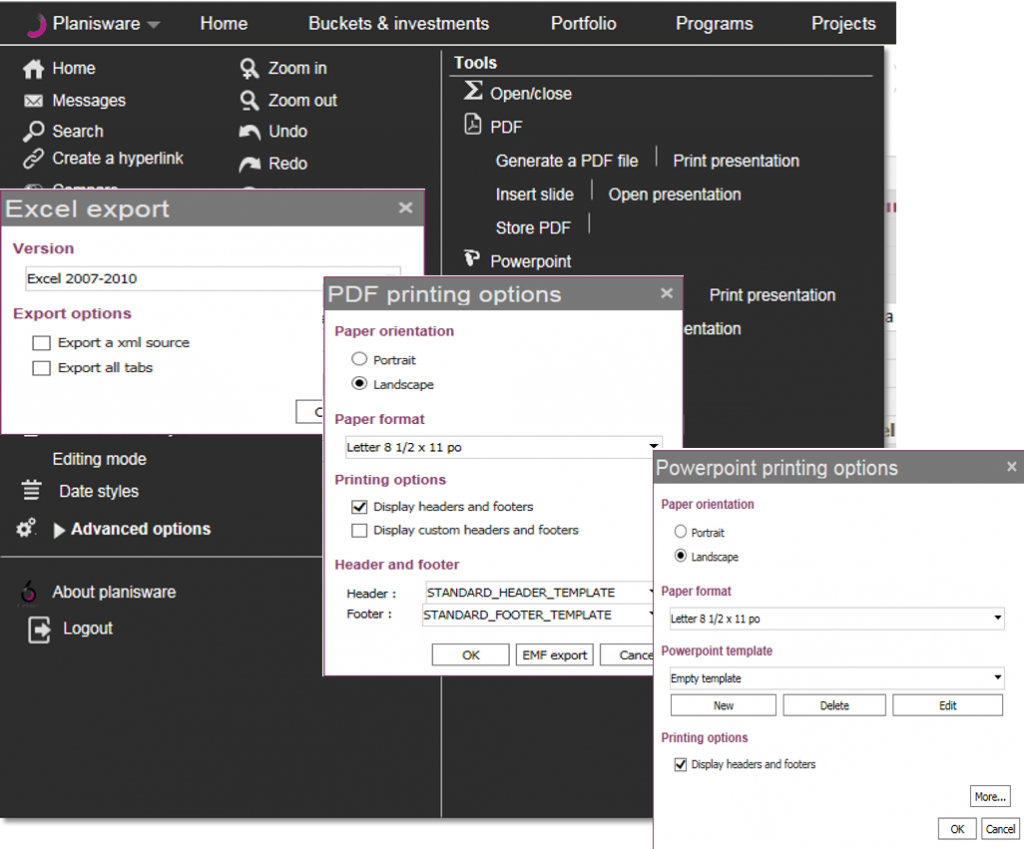Click the EMF export button
Image resolution: width=1024 pixels, height=849 pixels.
[554, 654]
